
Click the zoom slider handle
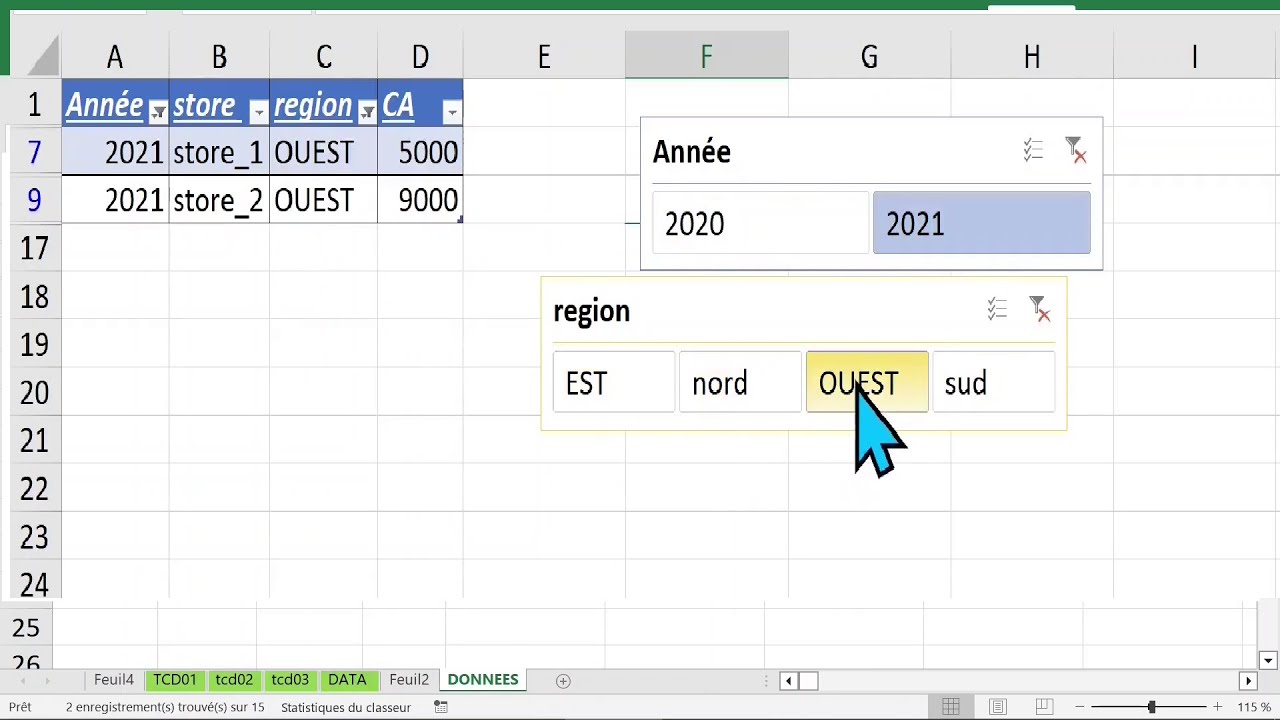pyautogui.click(x=1152, y=707)
